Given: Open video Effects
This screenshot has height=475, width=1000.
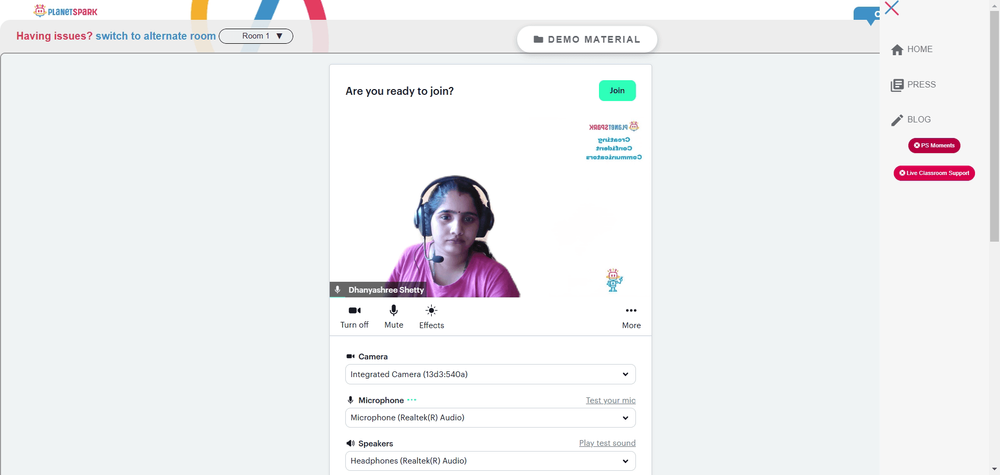Looking at the screenshot, I should click(431, 317).
